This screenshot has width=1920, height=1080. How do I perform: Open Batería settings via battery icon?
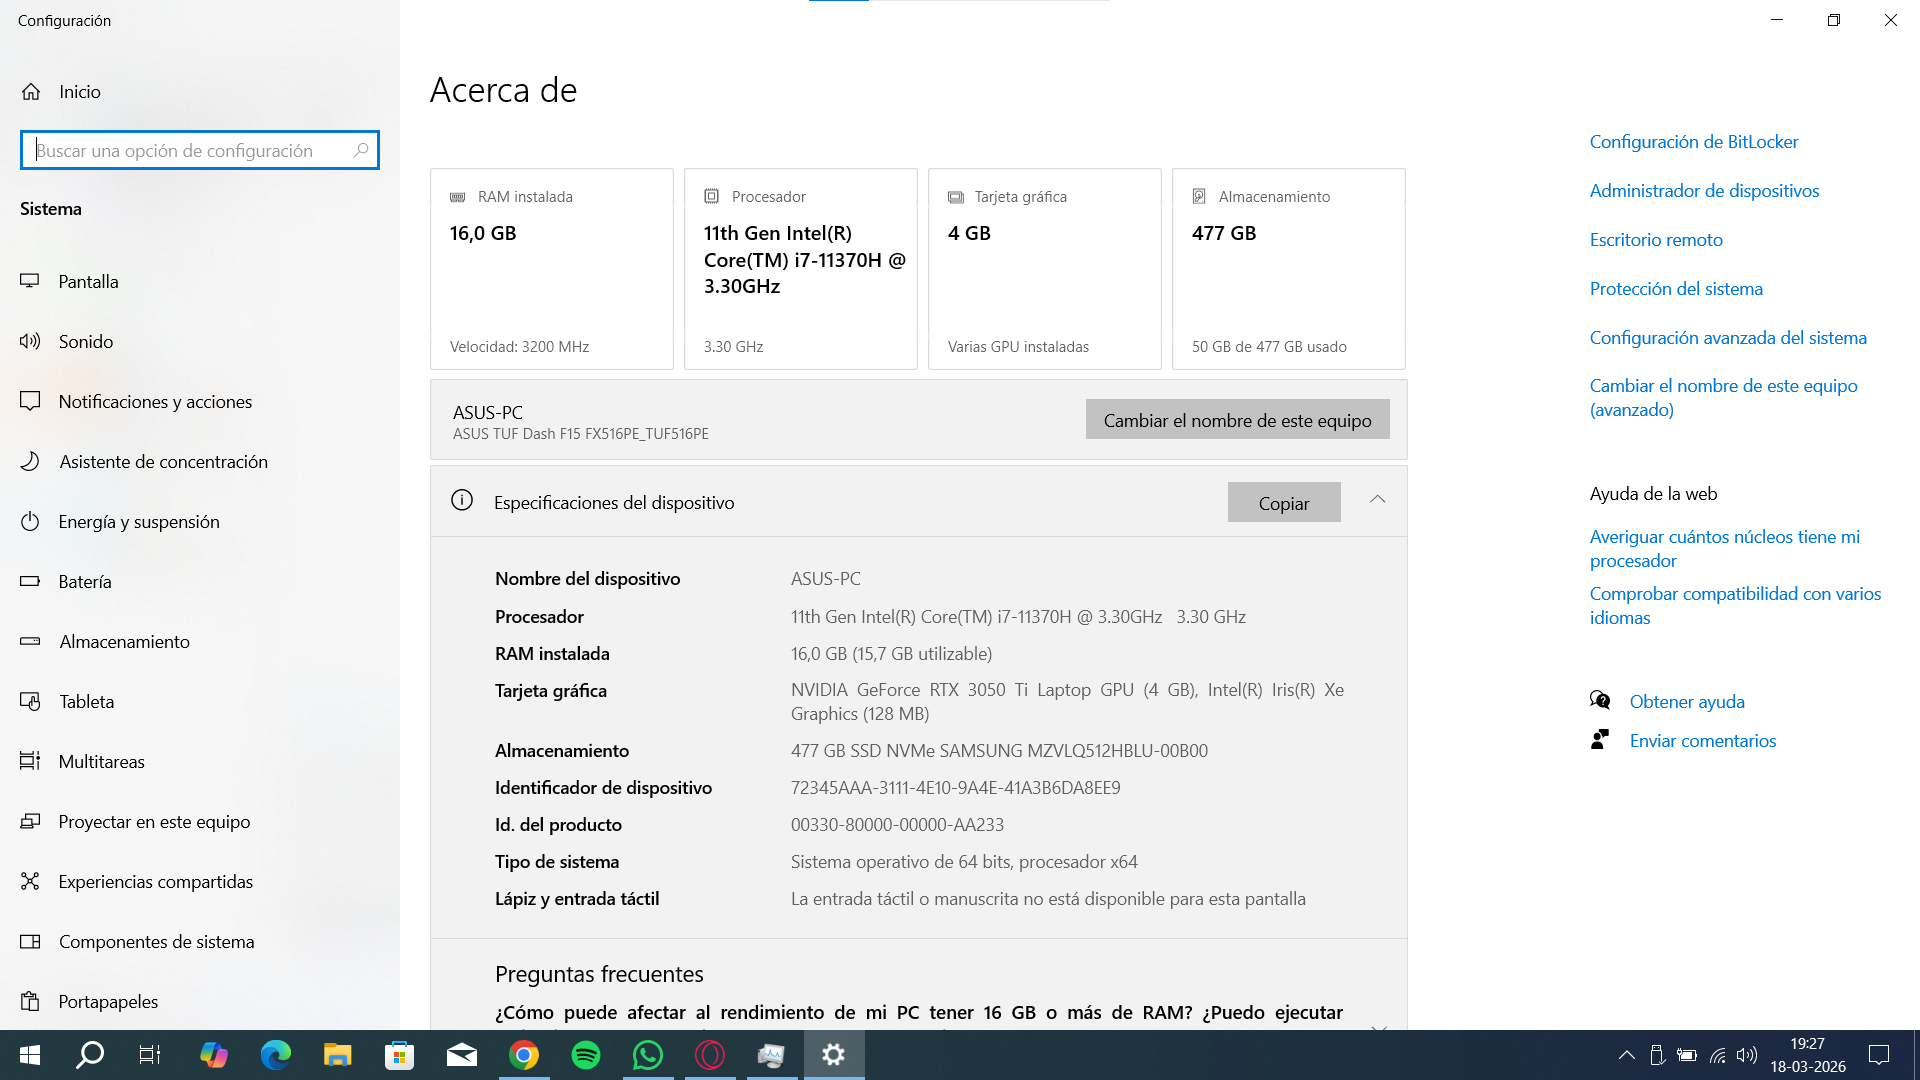point(30,581)
